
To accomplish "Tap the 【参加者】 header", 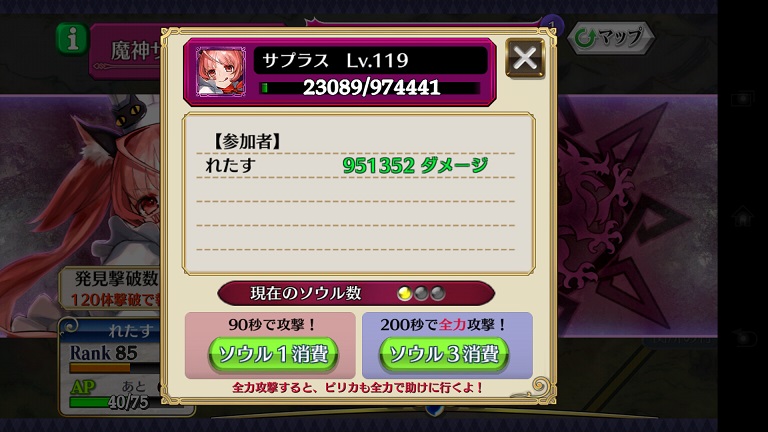I will coord(247,142).
